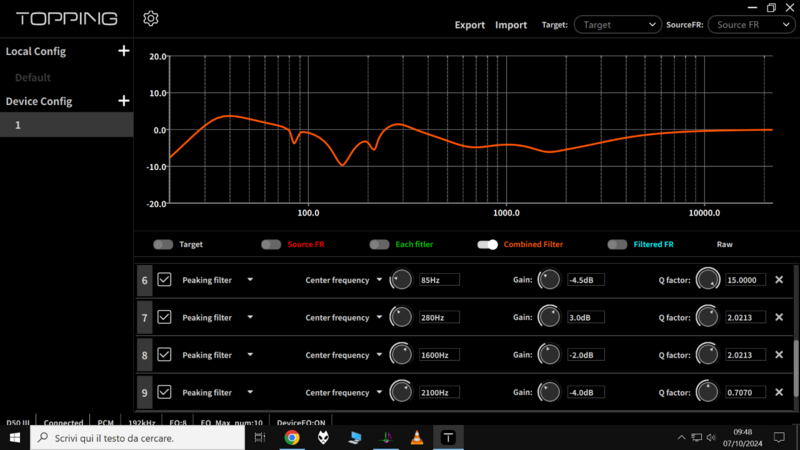800x450 pixels.
Task: Open the Target dropdown at the top
Action: 616,25
